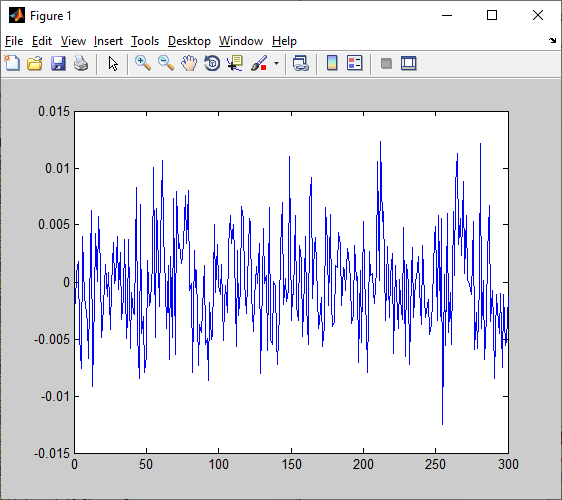Viewport: 562px width, 500px height.
Task: Insert a colorbar using the toolbar icon
Action: (x=332, y=63)
